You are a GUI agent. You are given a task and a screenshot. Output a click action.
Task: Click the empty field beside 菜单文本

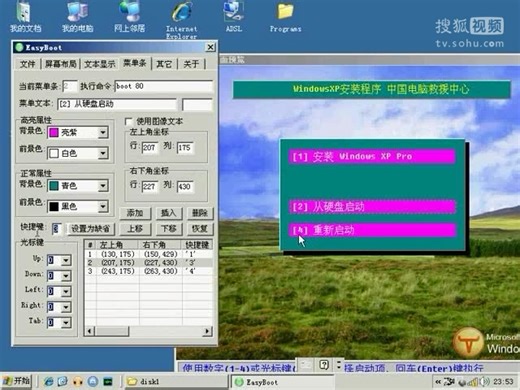[197, 104]
